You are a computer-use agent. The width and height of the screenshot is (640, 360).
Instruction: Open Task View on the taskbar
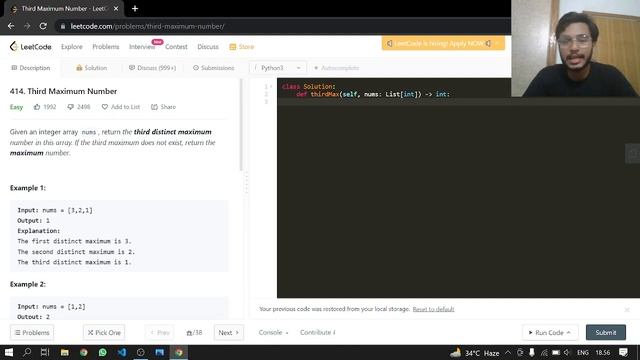click(45, 353)
